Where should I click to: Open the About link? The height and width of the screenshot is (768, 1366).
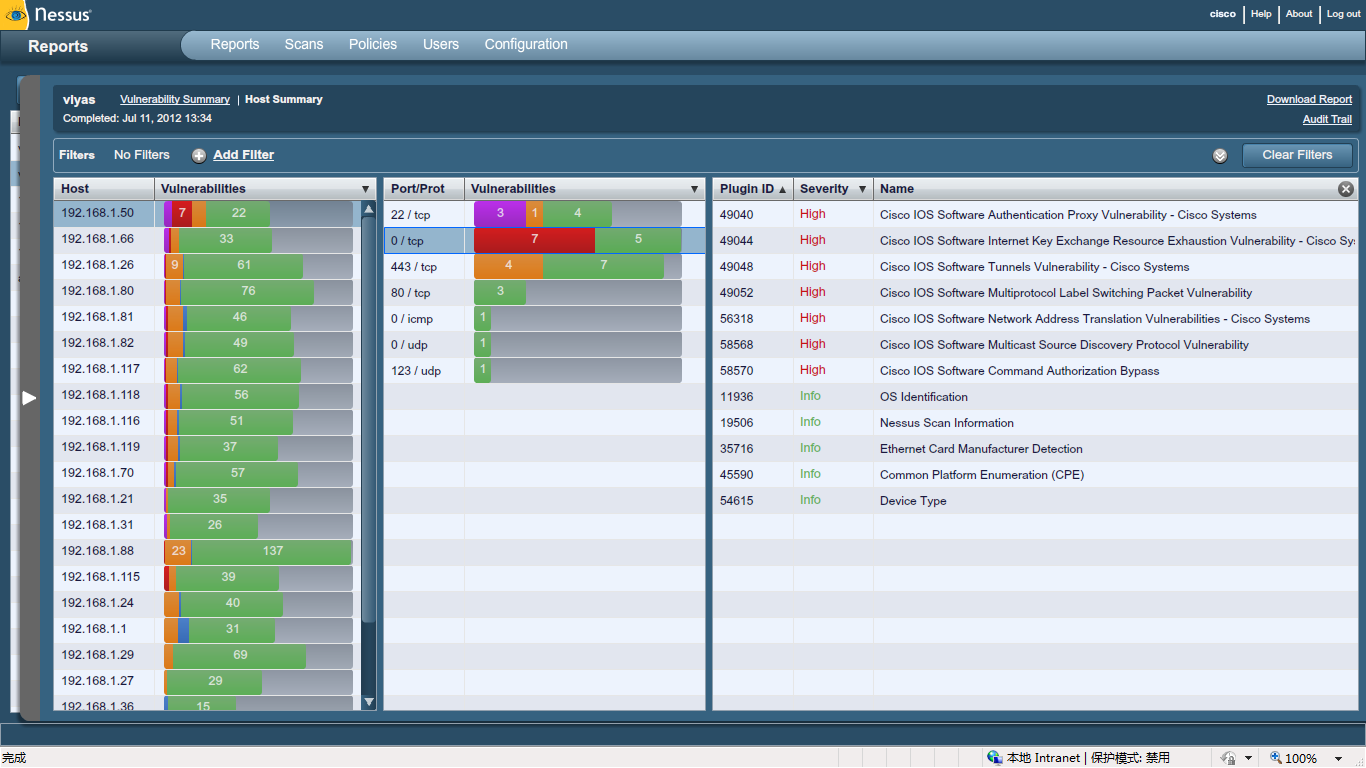click(1299, 14)
